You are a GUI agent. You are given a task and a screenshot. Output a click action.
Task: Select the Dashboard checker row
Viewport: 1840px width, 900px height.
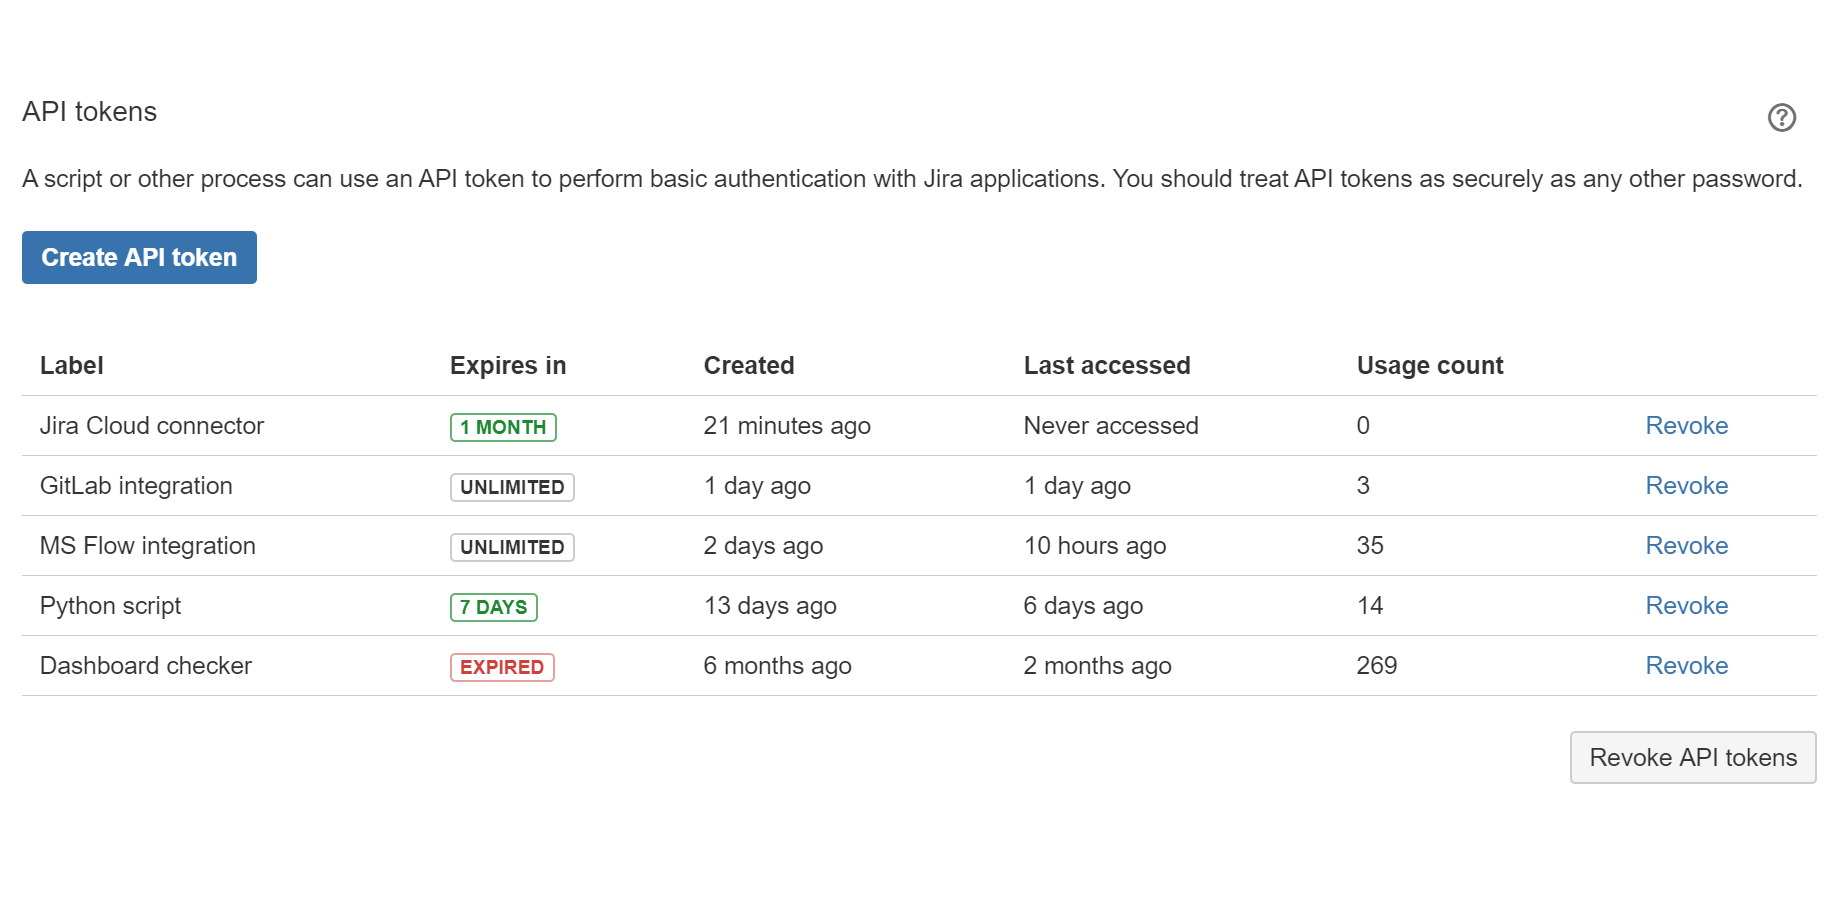click(145, 665)
